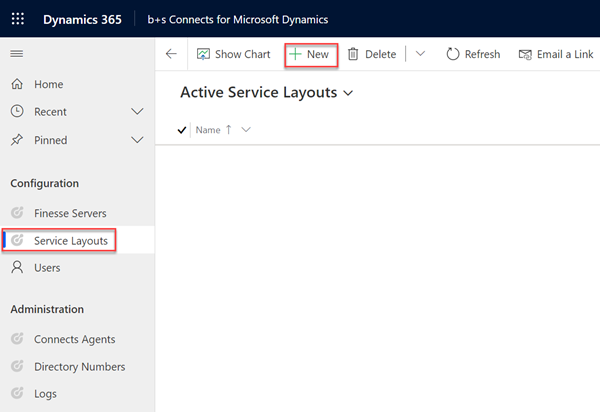
Task: Click the Connects Agents entity icon
Action: click(x=17, y=339)
